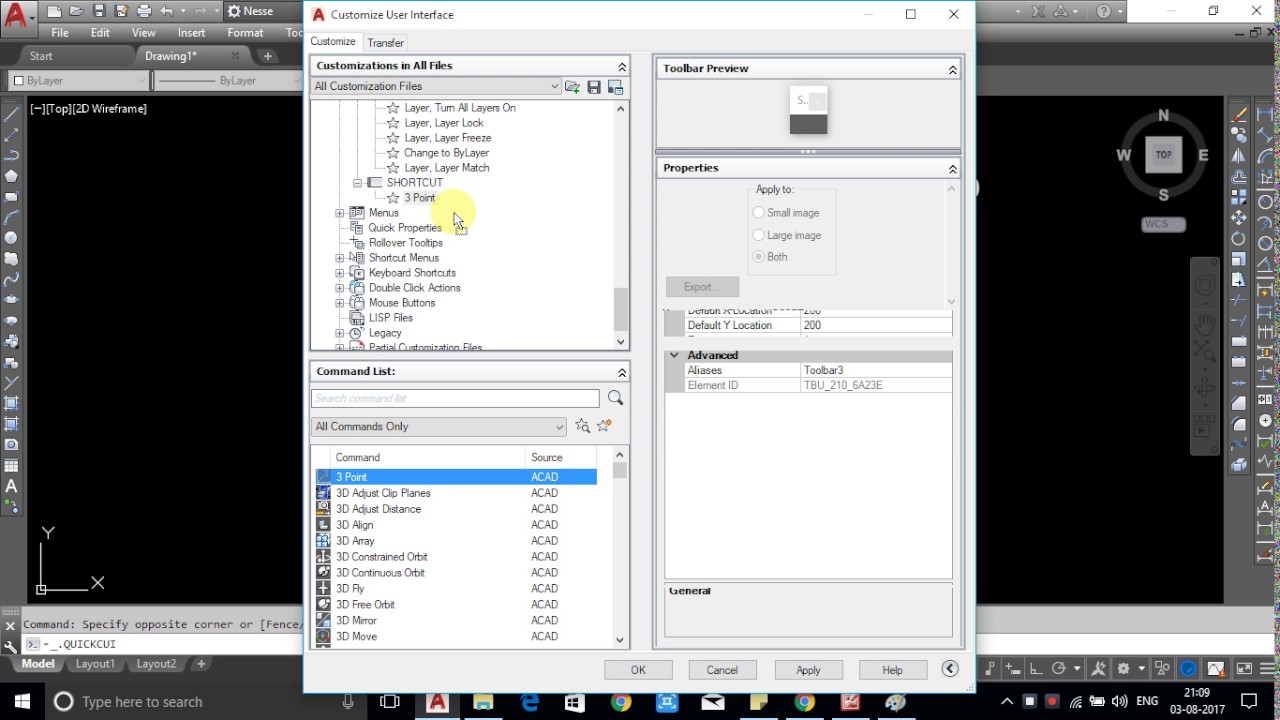Click the find command star-magnifier icon

coord(583,426)
